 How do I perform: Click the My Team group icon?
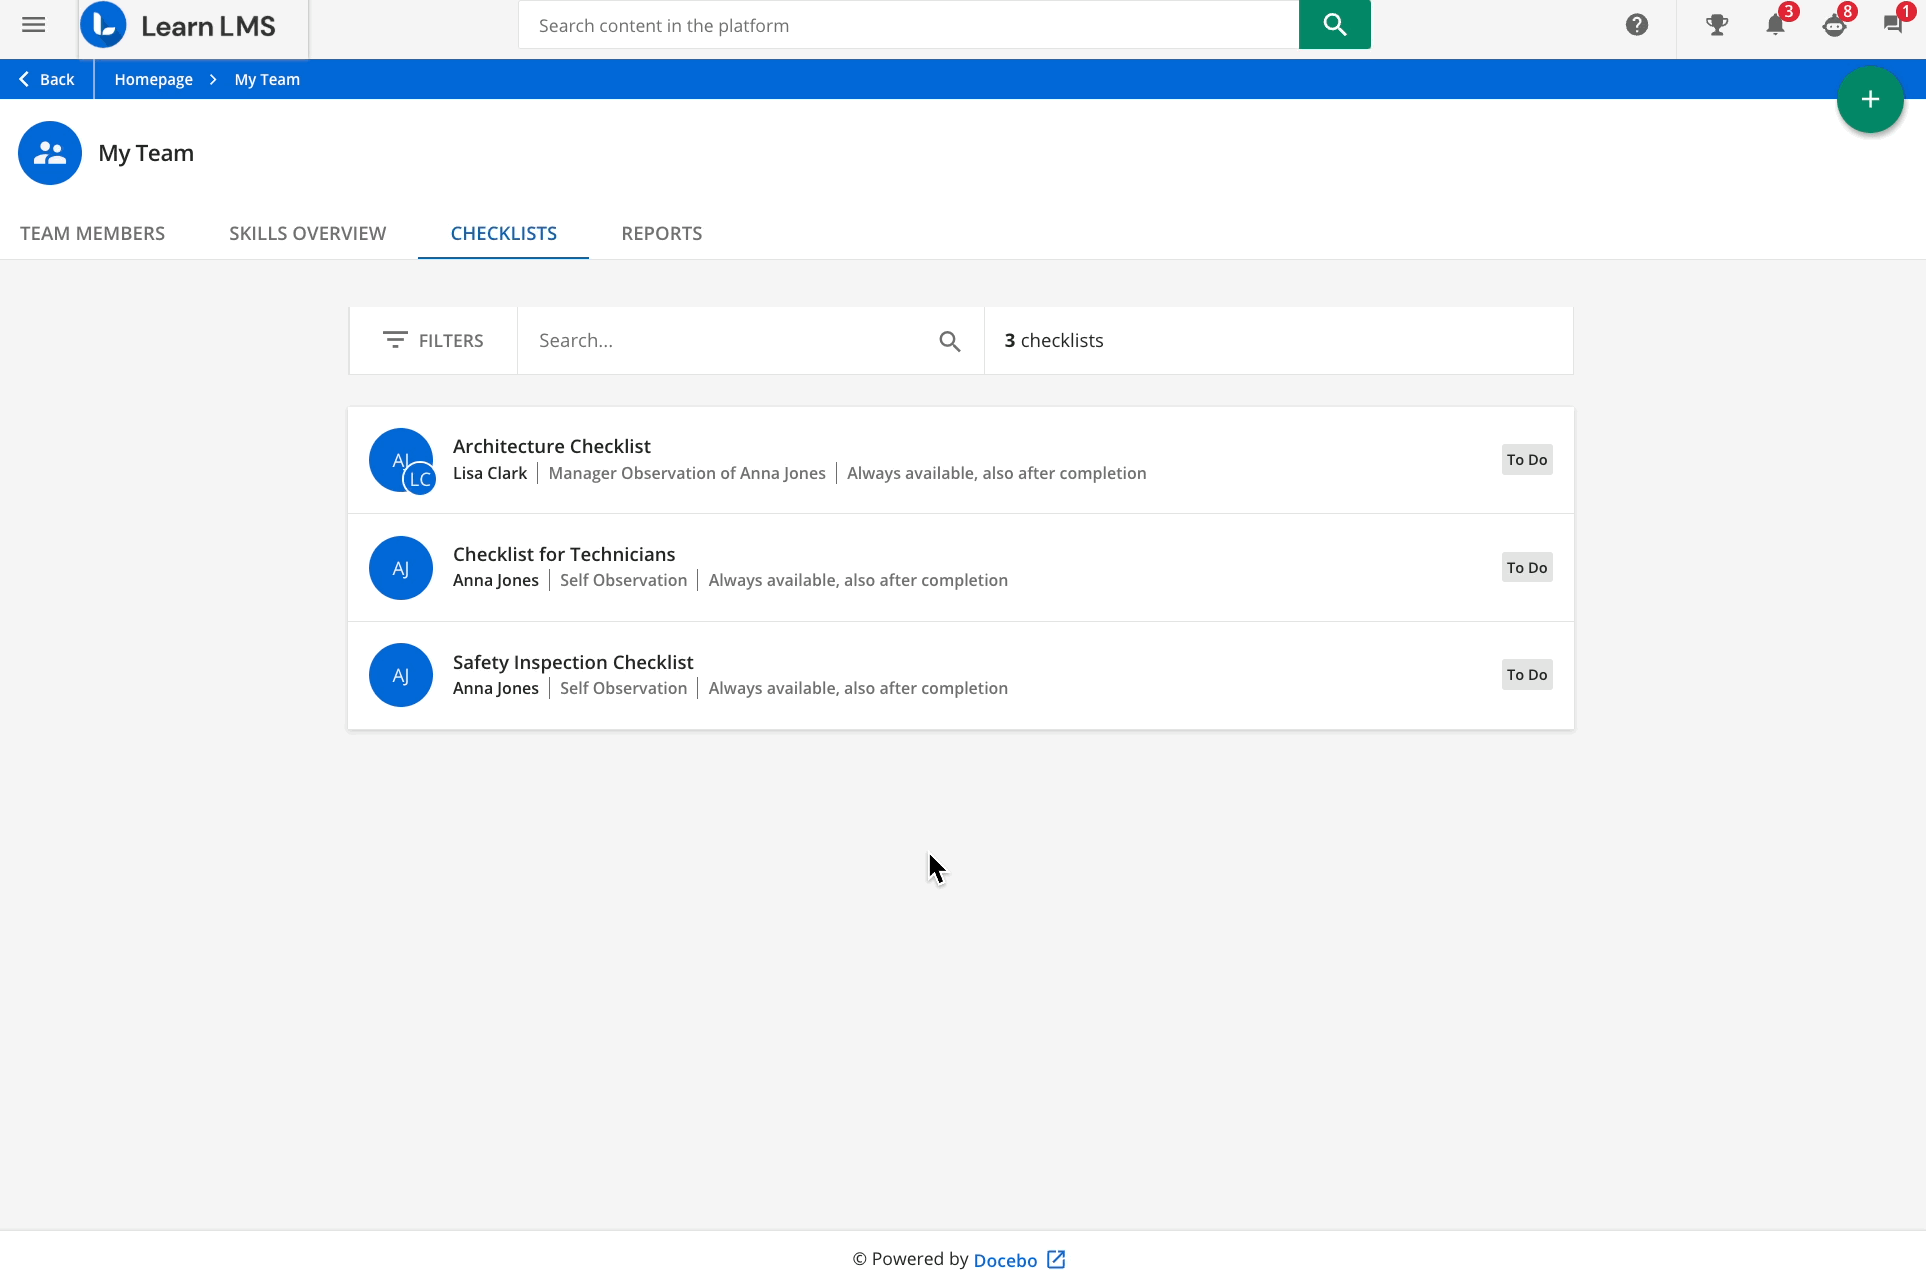point(50,152)
